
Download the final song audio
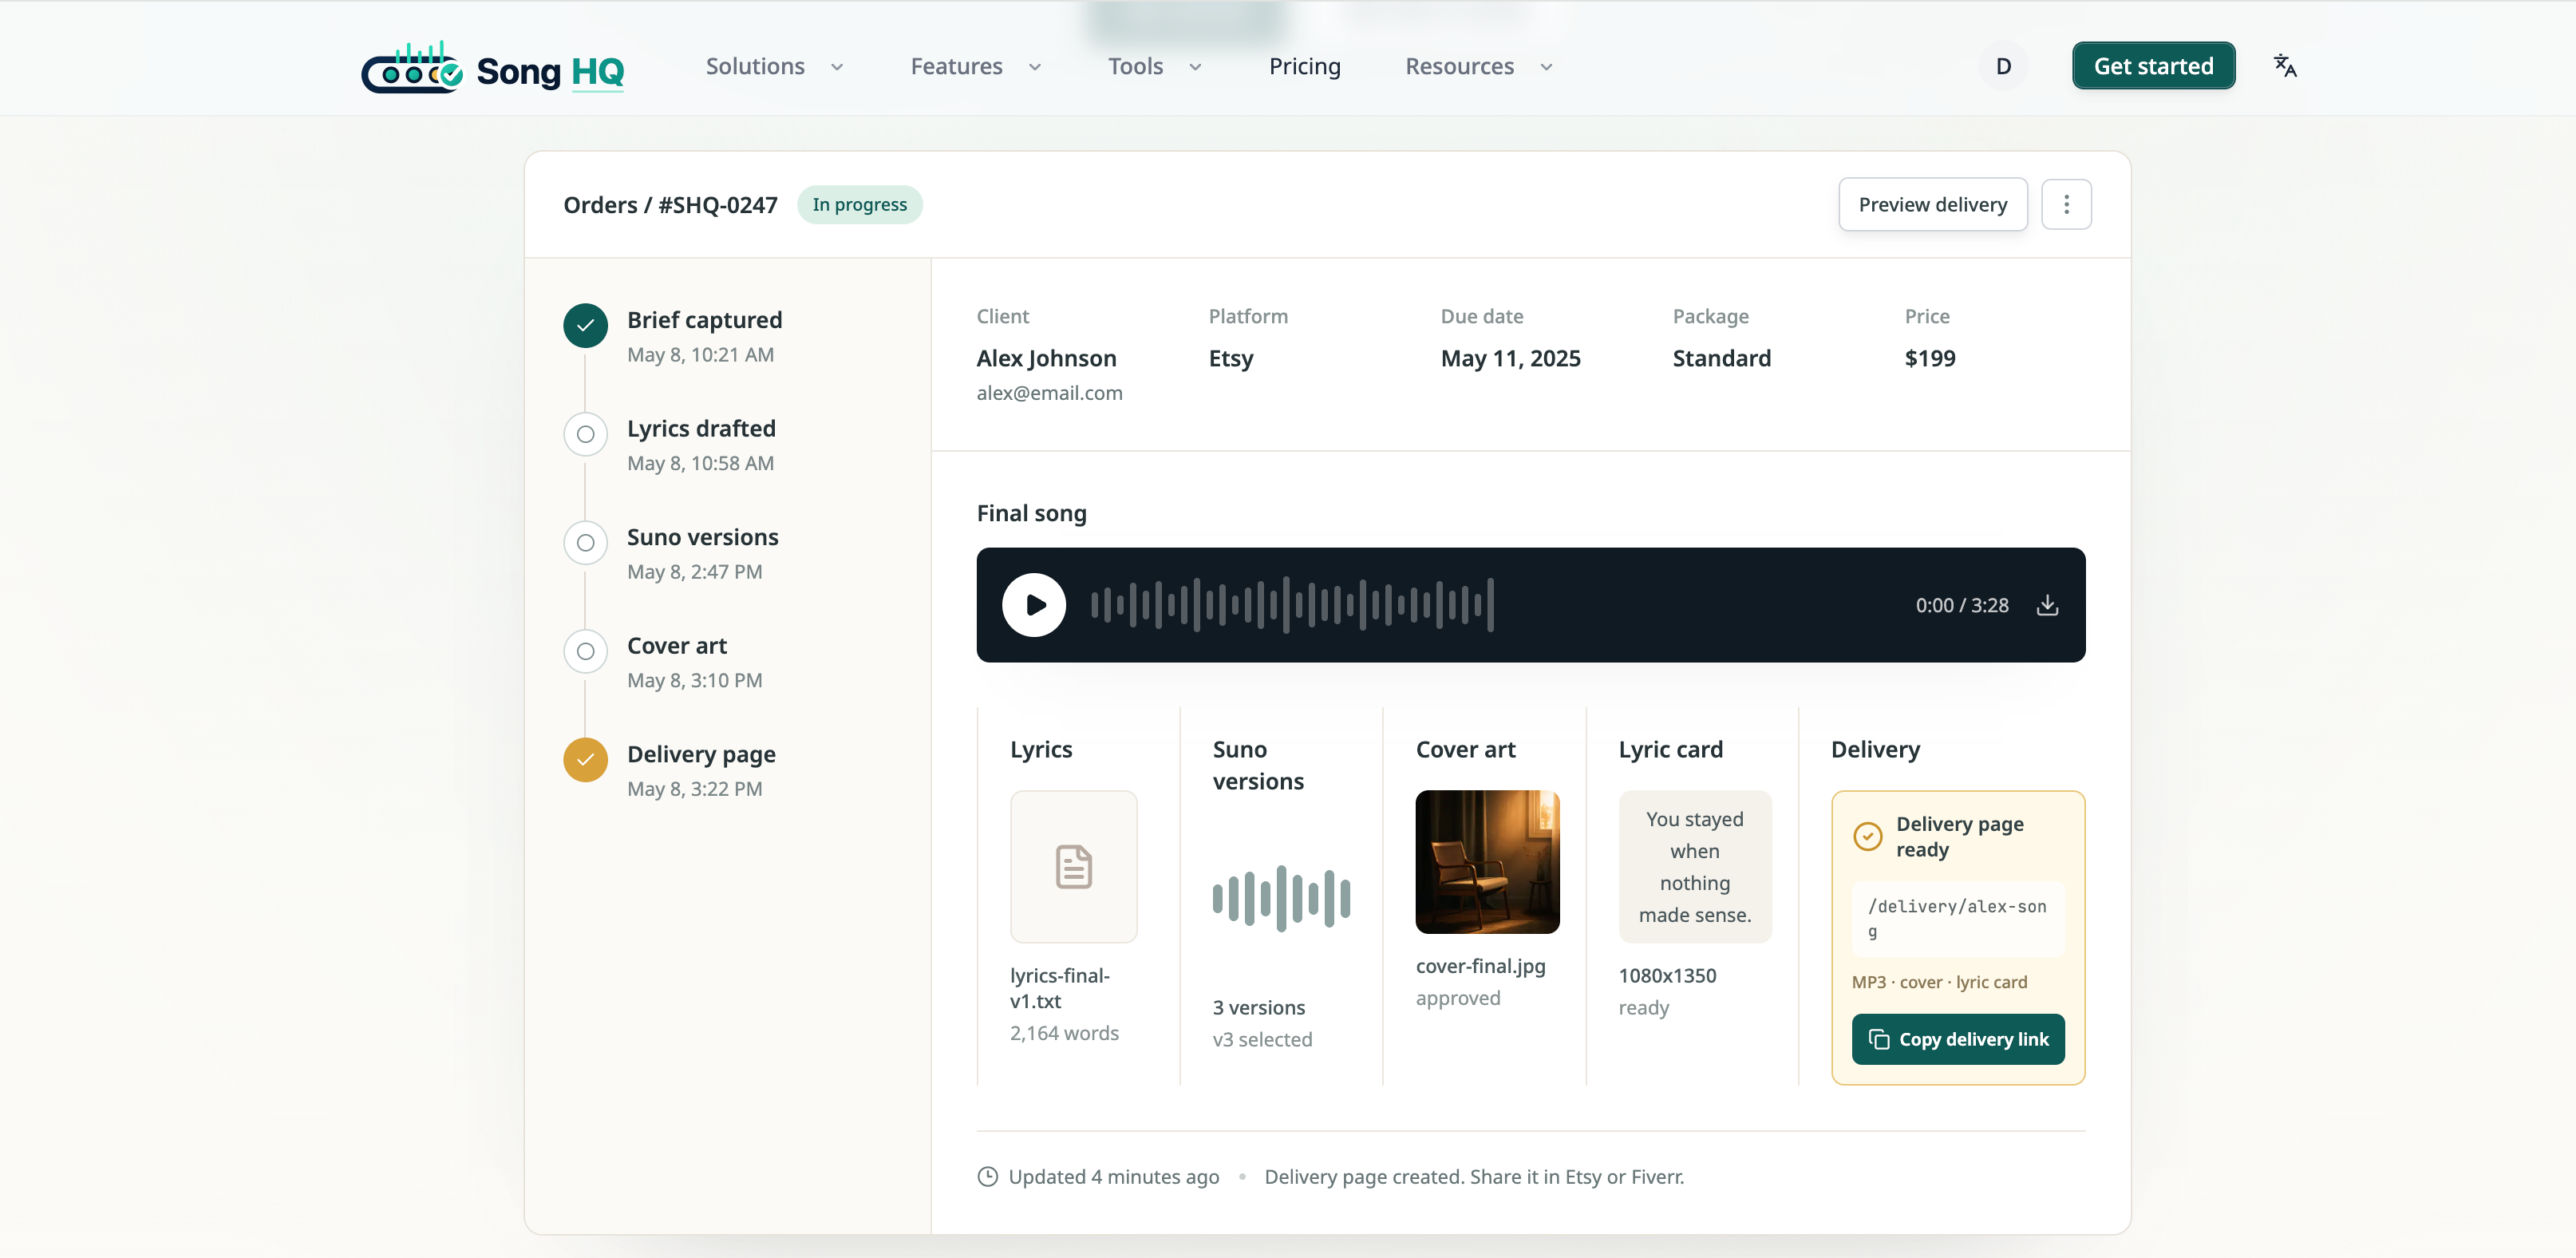[2047, 605]
